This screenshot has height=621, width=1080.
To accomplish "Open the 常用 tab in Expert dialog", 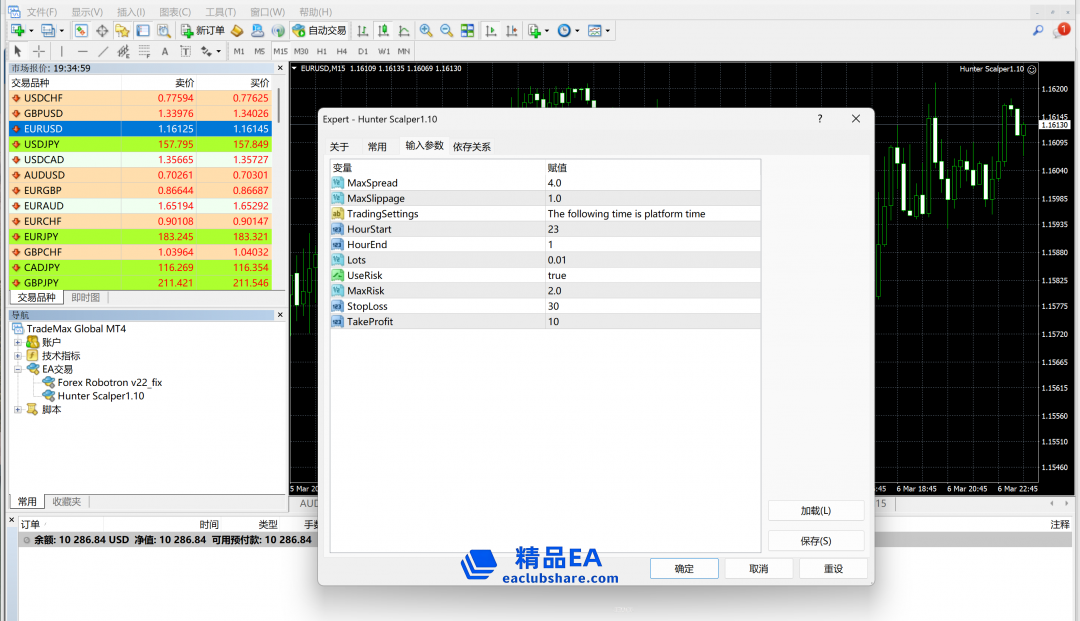I will click(x=376, y=147).
